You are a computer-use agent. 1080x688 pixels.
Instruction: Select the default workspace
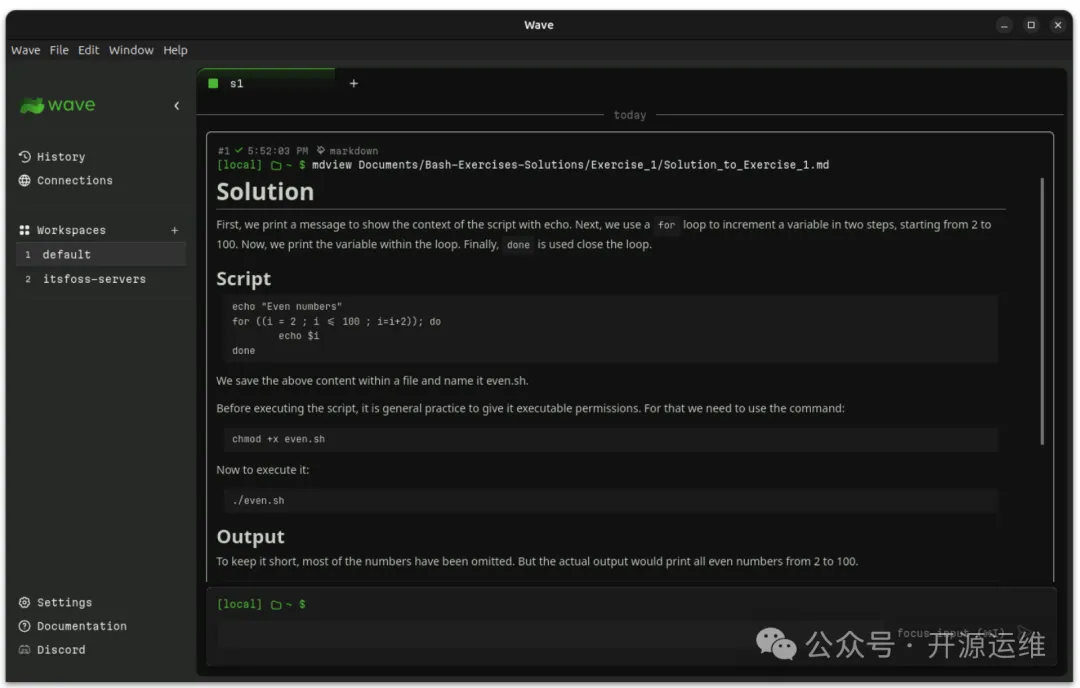66,255
